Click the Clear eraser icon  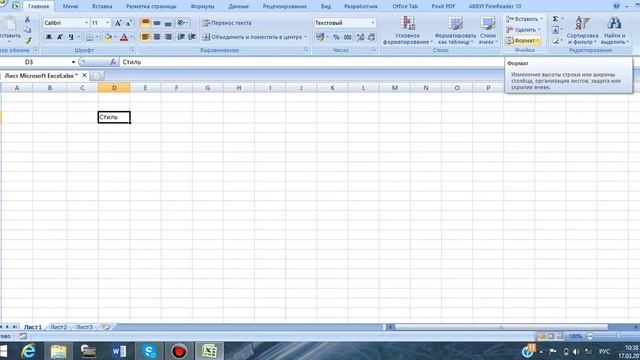556,40
